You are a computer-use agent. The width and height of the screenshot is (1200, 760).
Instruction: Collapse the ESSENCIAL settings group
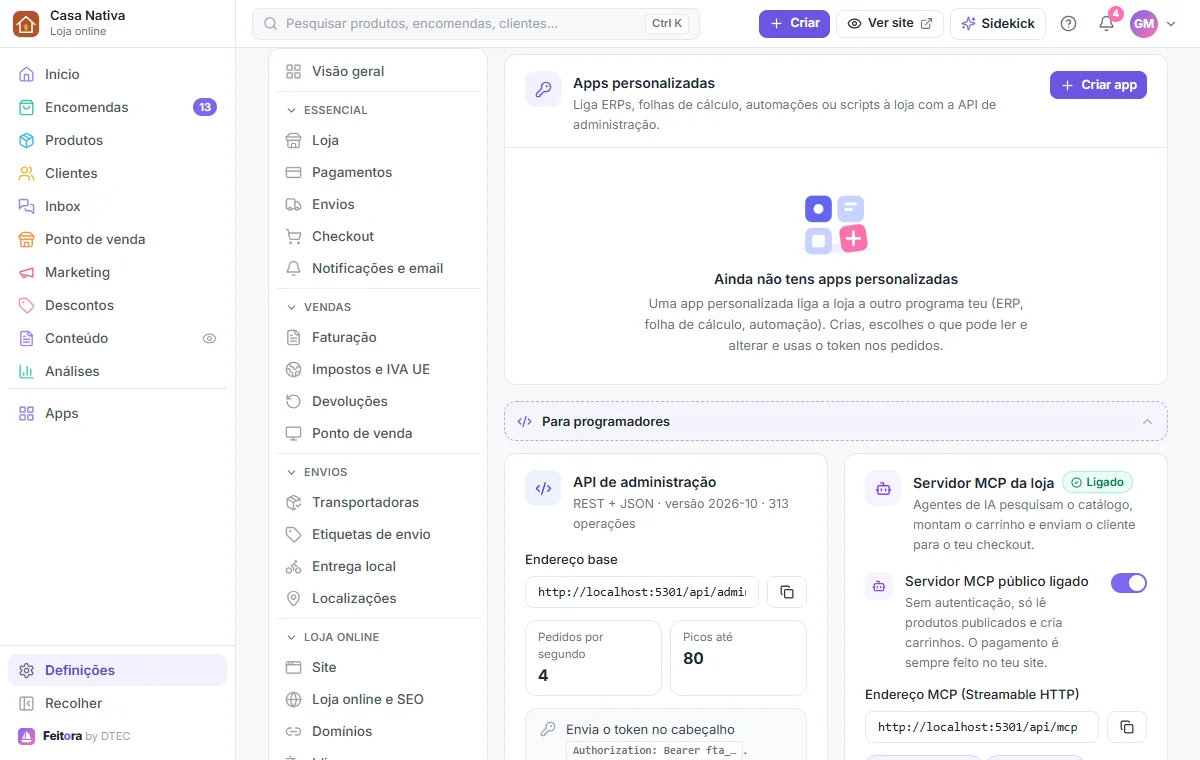(x=378, y=110)
